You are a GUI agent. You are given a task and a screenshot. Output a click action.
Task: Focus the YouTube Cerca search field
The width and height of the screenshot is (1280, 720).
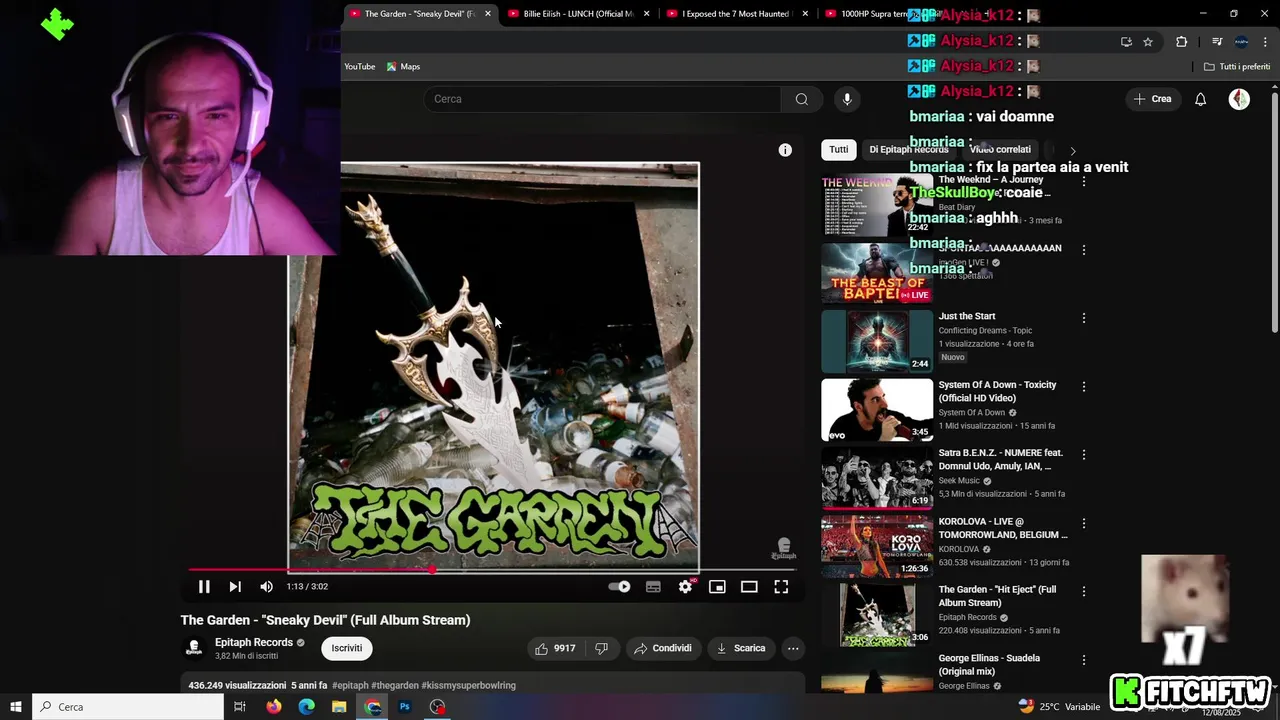(603, 99)
